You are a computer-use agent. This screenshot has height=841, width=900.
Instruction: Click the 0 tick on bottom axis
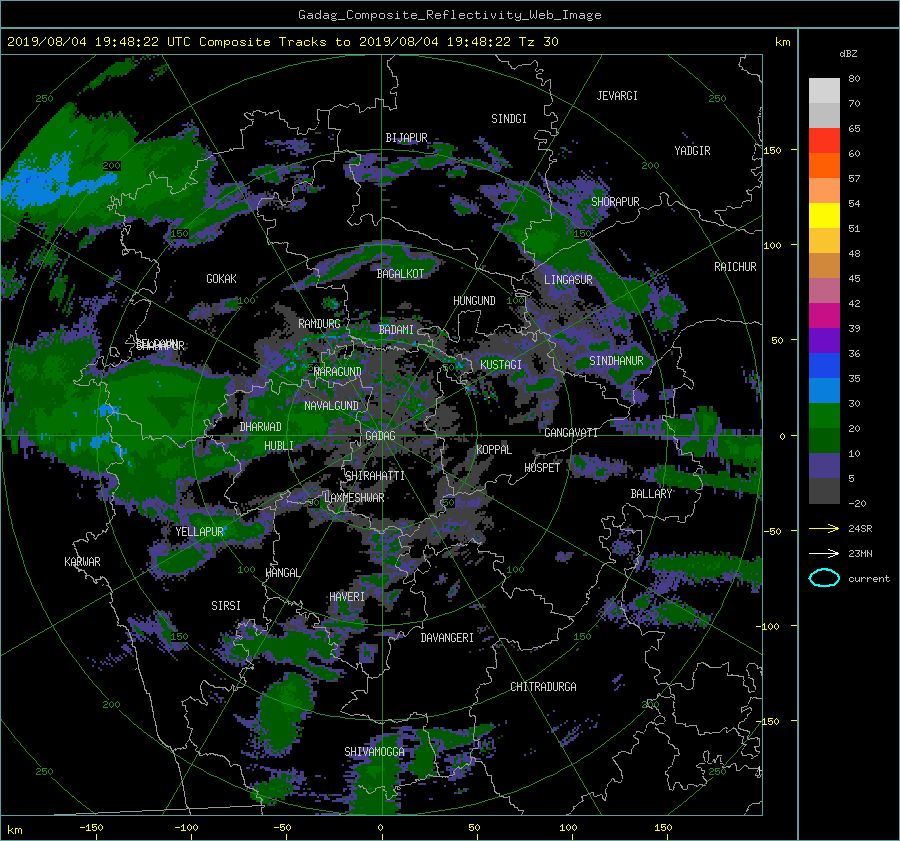(380, 828)
